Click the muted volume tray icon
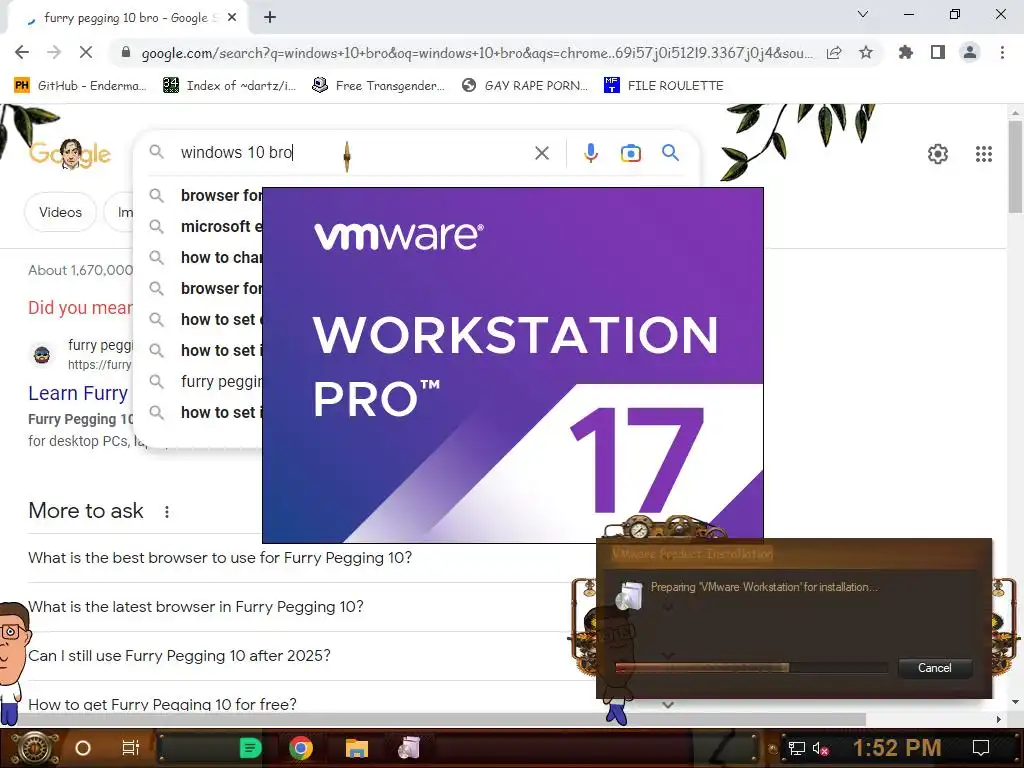This screenshot has width=1024, height=768. pos(820,749)
